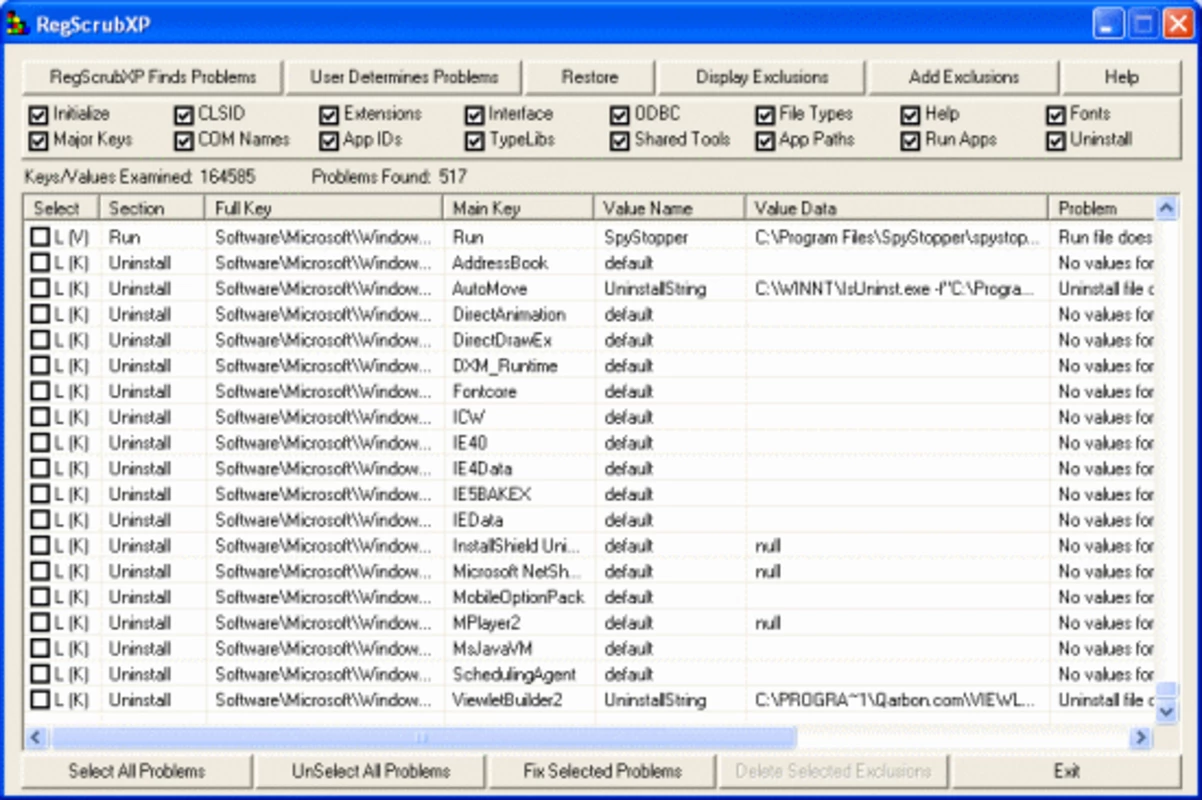Click the horizontal scrollbar left arrow
This screenshot has width=1202, height=800.
point(36,738)
